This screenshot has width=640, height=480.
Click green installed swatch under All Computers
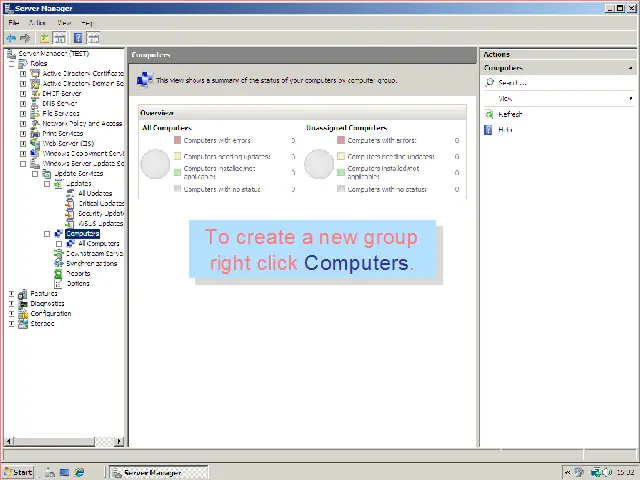coord(177,172)
